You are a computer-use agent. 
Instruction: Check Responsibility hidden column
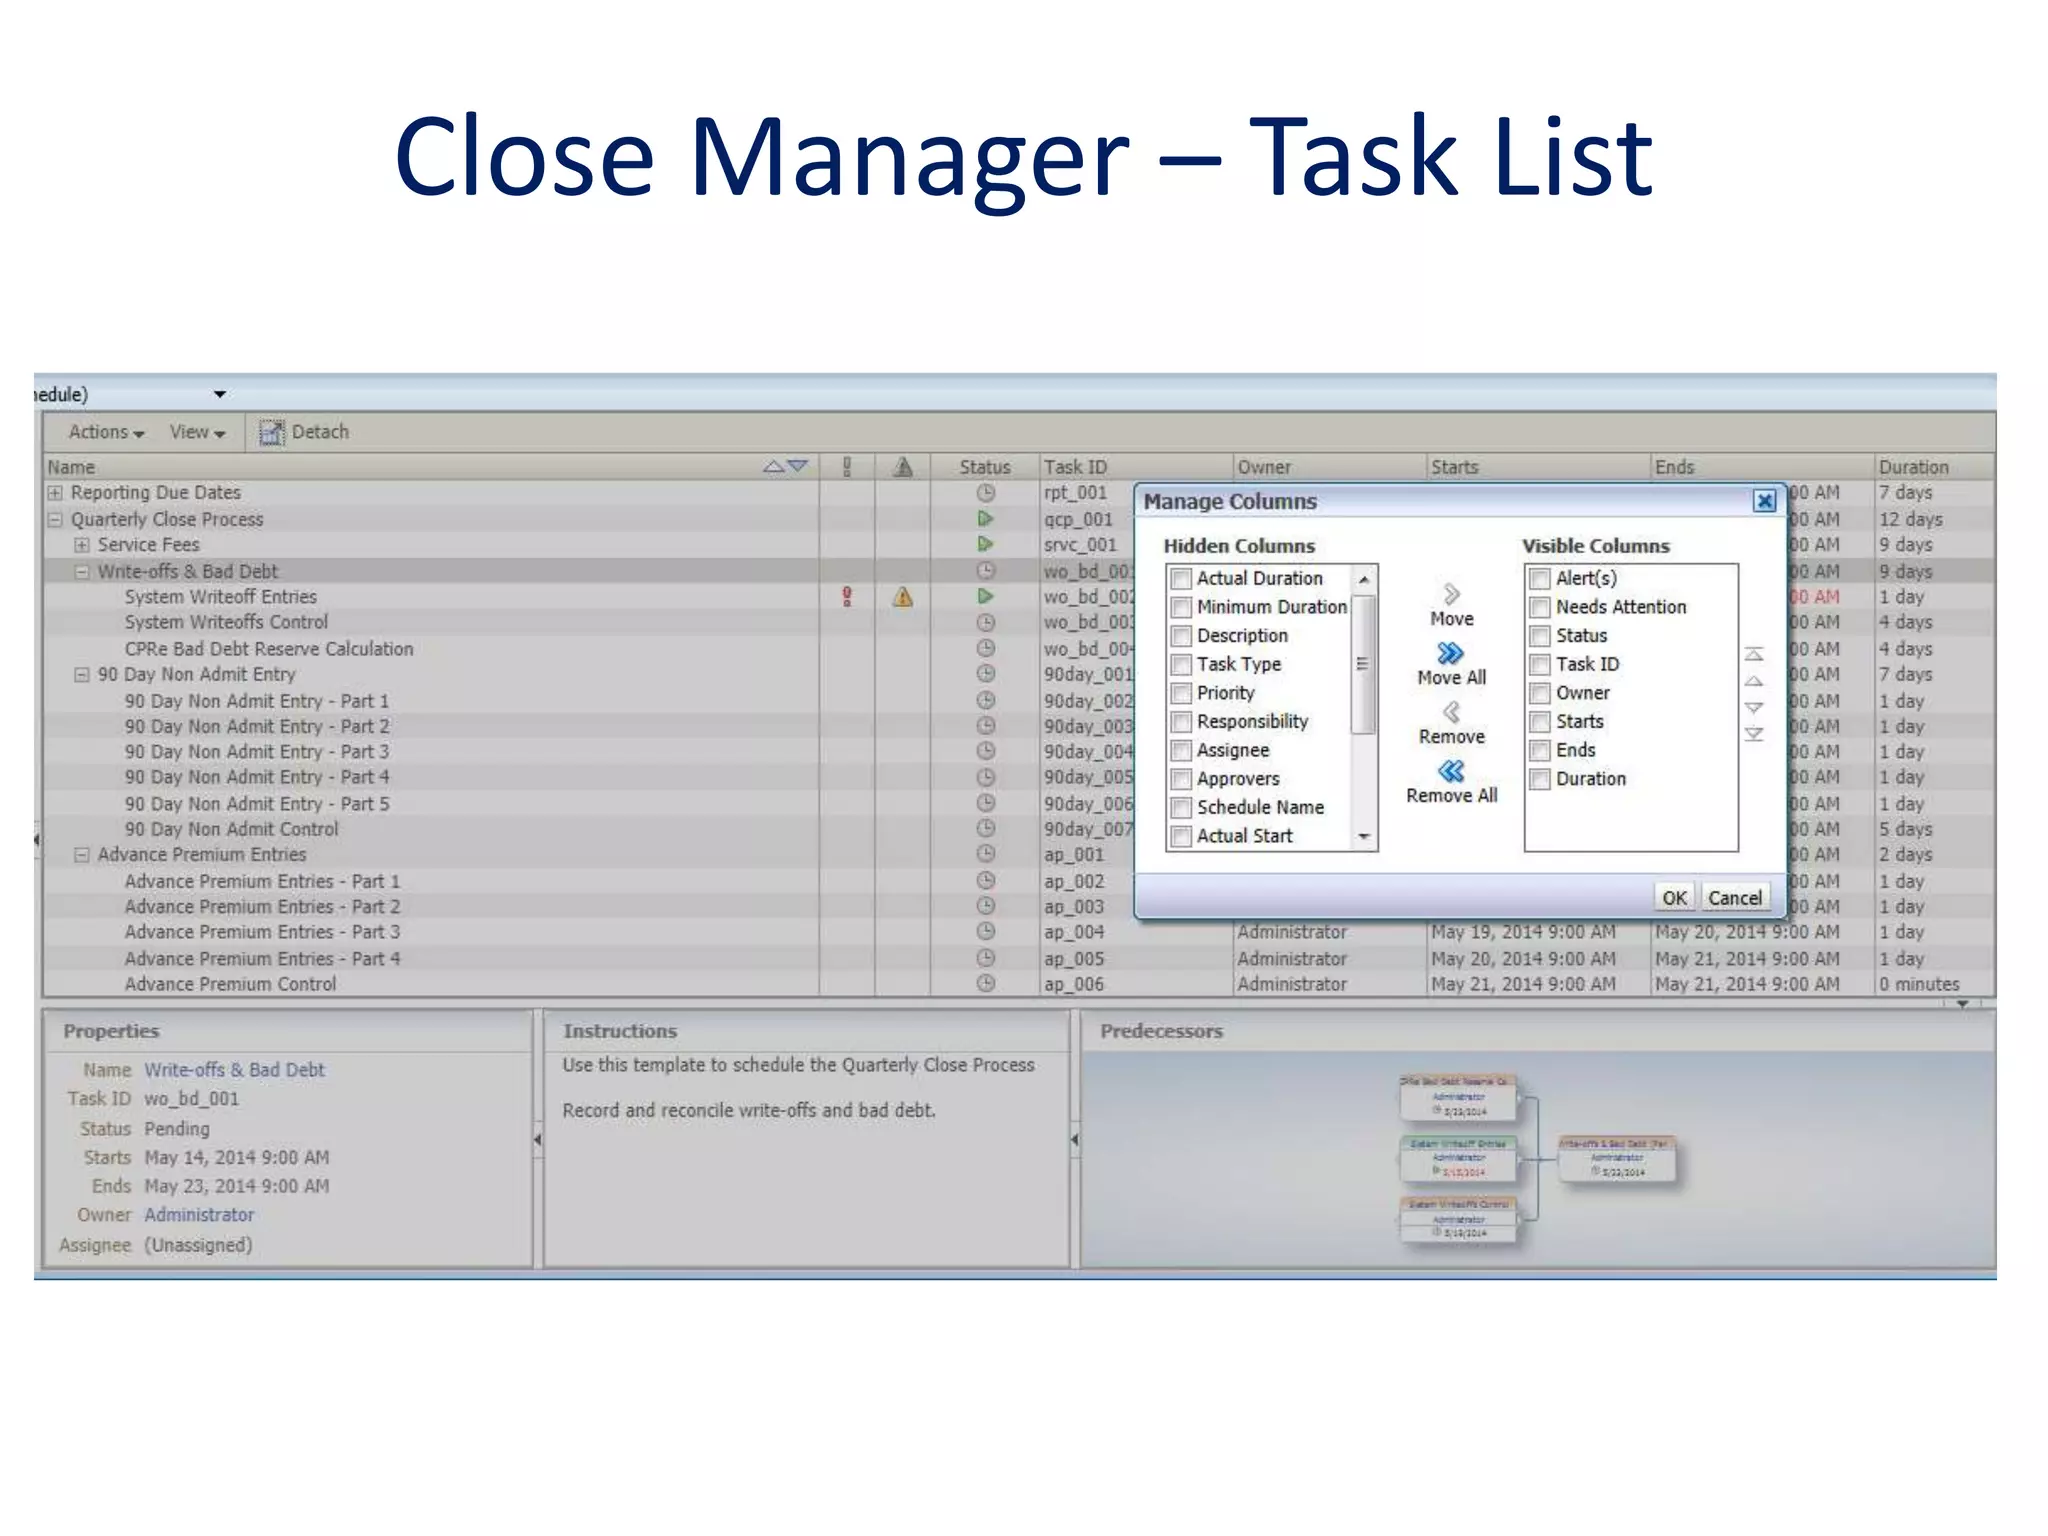(x=1181, y=722)
